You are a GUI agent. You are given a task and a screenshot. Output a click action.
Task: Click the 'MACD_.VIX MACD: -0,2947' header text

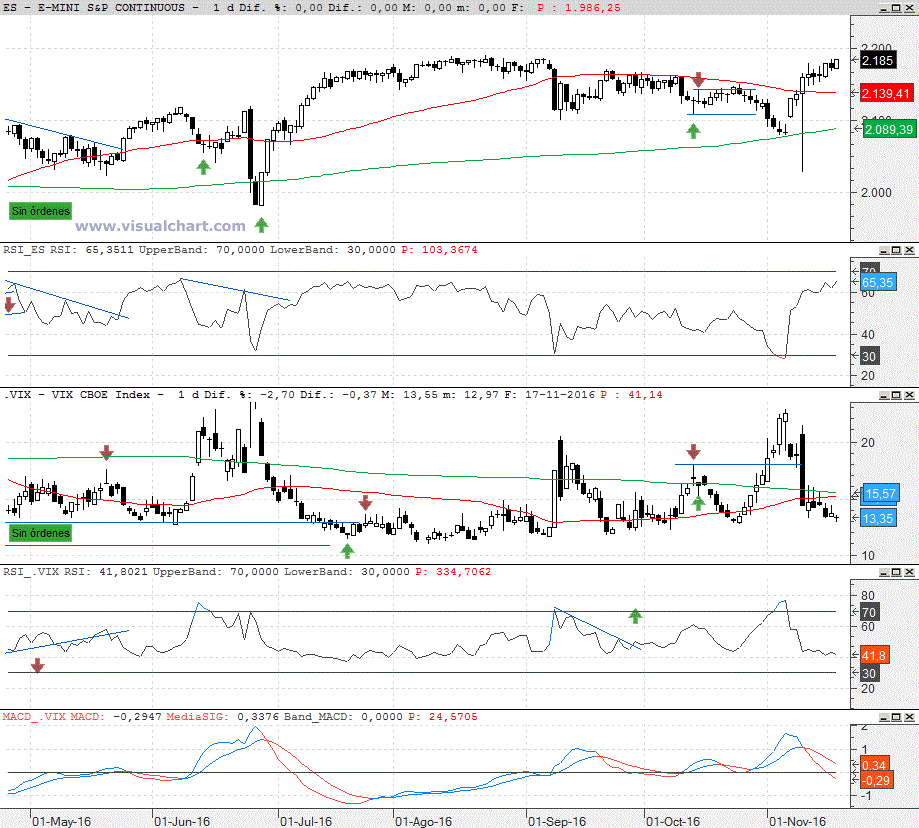(81, 717)
